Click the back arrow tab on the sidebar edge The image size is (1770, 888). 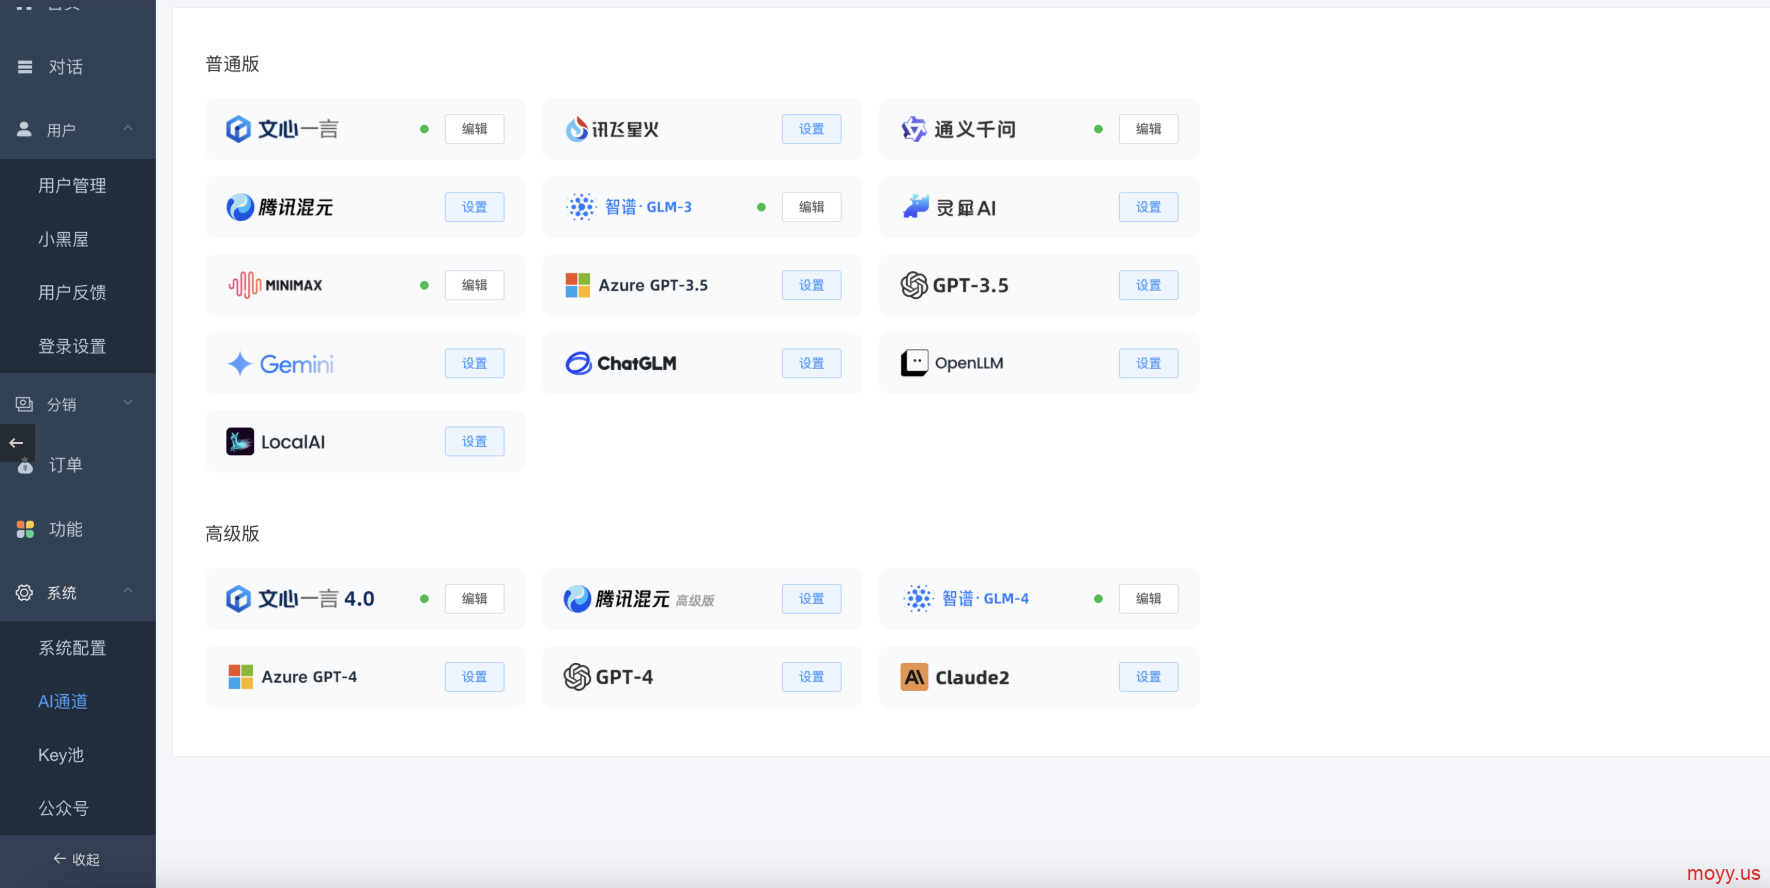coord(17,443)
